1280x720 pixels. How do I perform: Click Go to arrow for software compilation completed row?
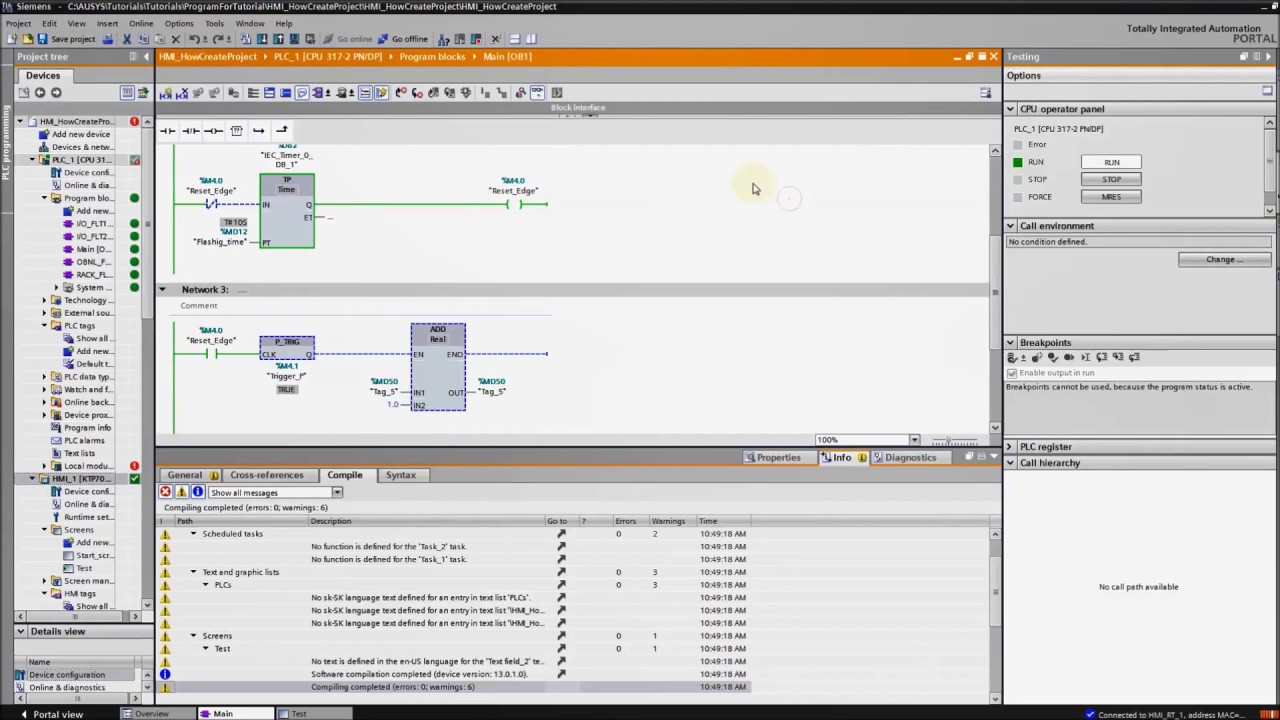[561, 674]
